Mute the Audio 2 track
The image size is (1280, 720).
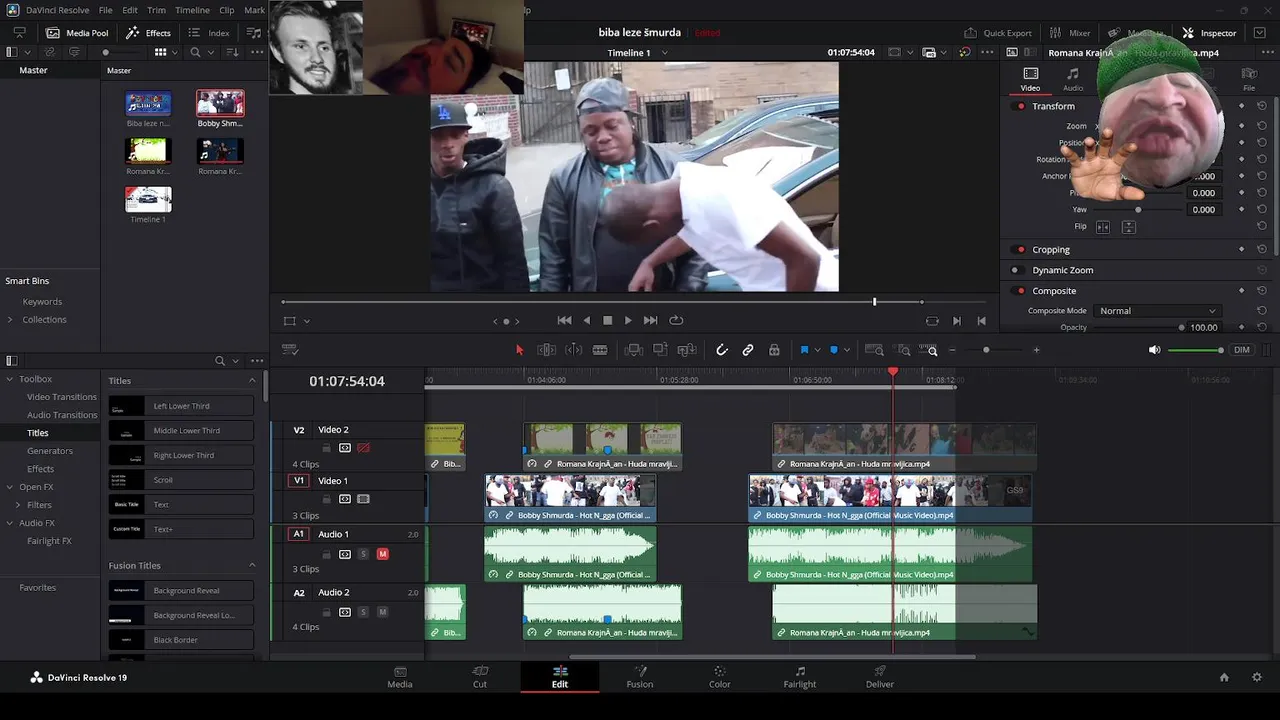coord(382,612)
